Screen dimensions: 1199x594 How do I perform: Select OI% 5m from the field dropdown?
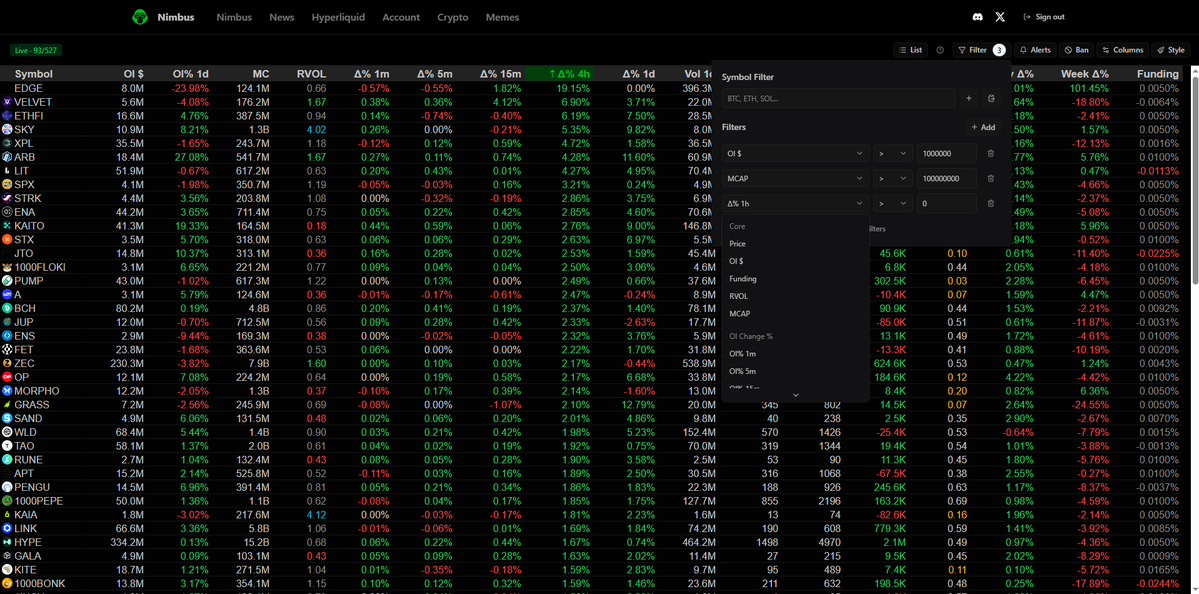coord(795,371)
